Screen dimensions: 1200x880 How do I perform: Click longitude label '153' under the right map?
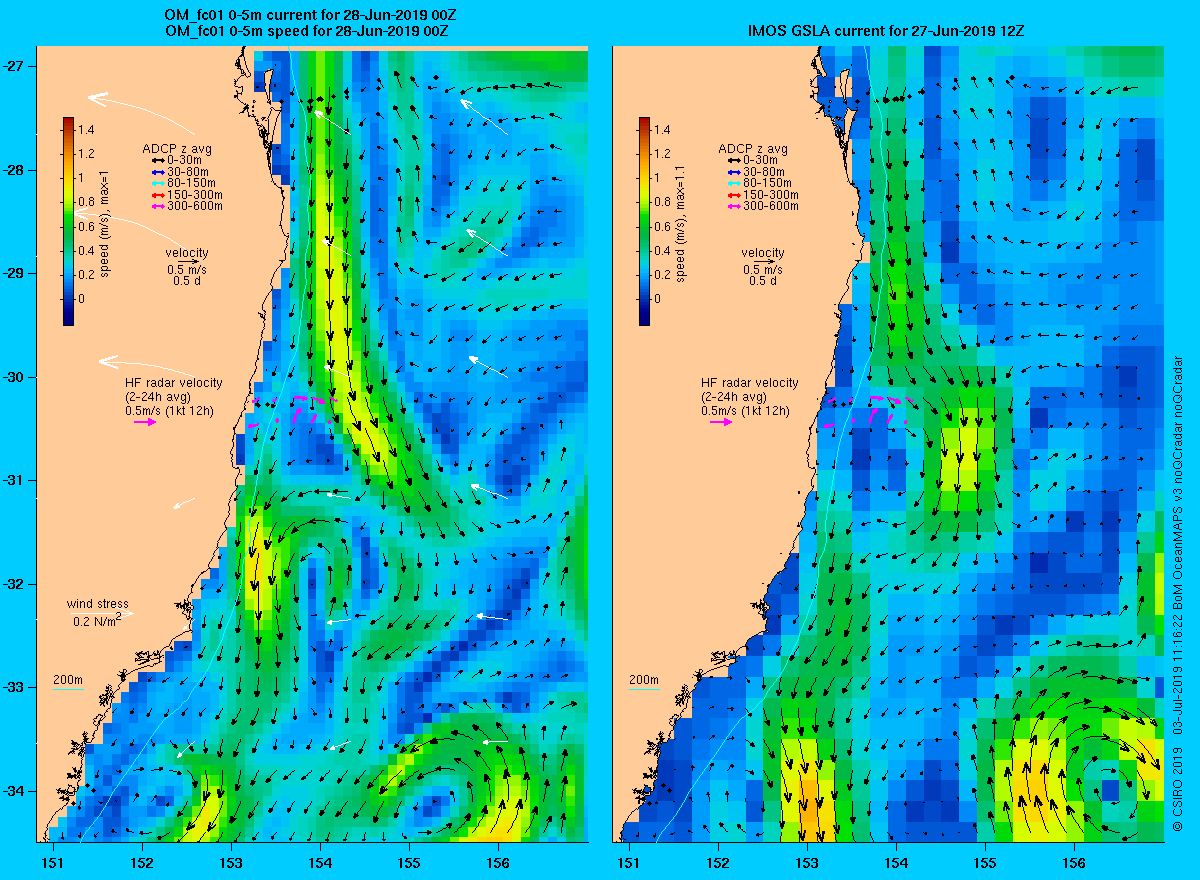tap(807, 863)
